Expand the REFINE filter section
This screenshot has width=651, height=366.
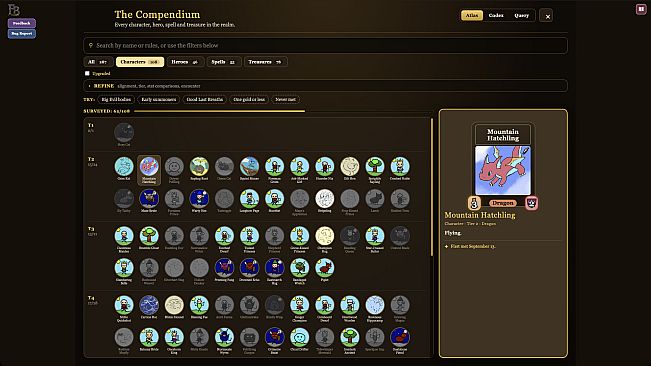coord(326,86)
